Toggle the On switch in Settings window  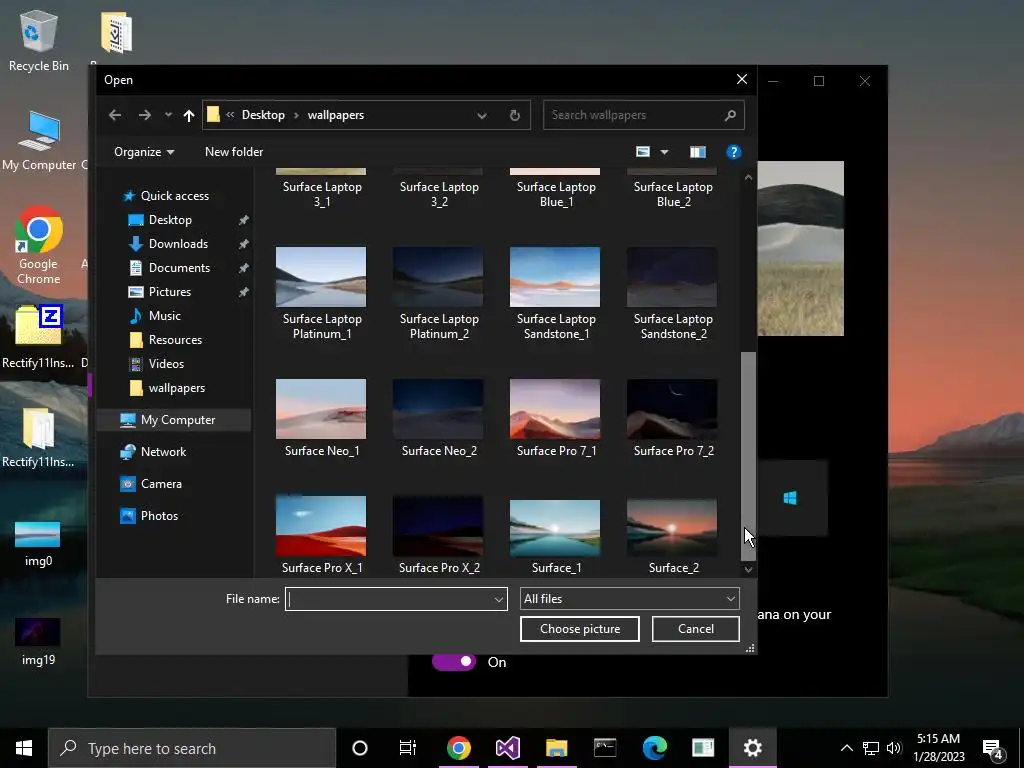click(454, 662)
